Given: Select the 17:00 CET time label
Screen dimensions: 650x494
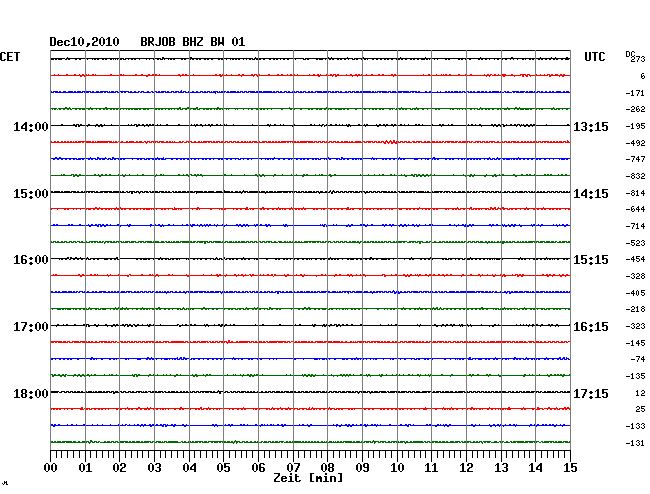Looking at the screenshot, I should 31,327.
